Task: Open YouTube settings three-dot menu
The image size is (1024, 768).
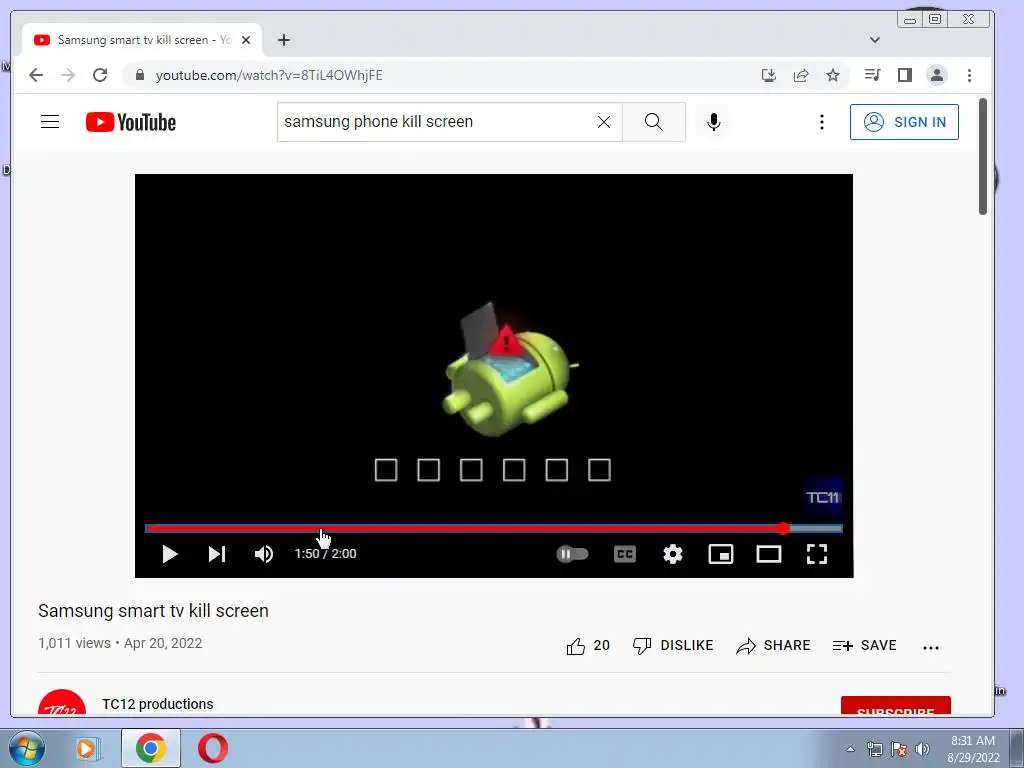Action: pyautogui.click(x=822, y=122)
